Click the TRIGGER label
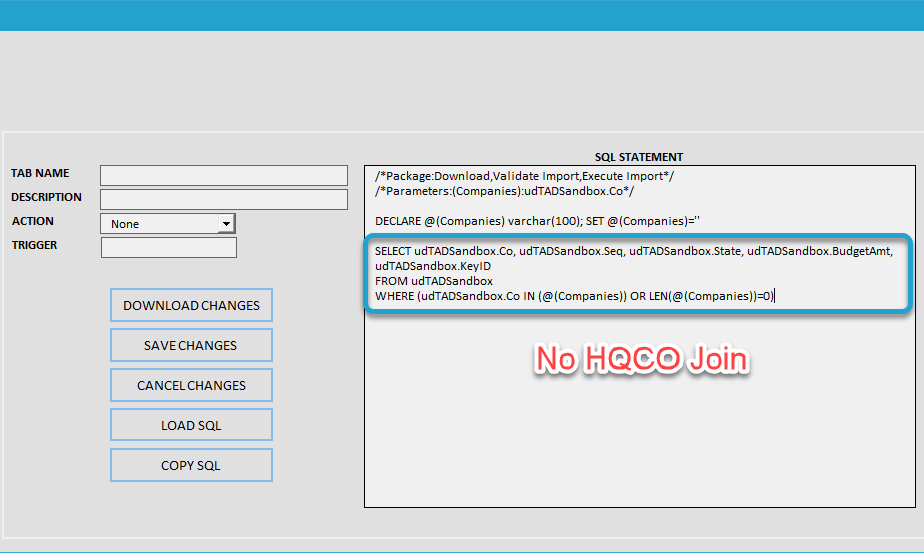This screenshot has width=924, height=553. click(35, 245)
